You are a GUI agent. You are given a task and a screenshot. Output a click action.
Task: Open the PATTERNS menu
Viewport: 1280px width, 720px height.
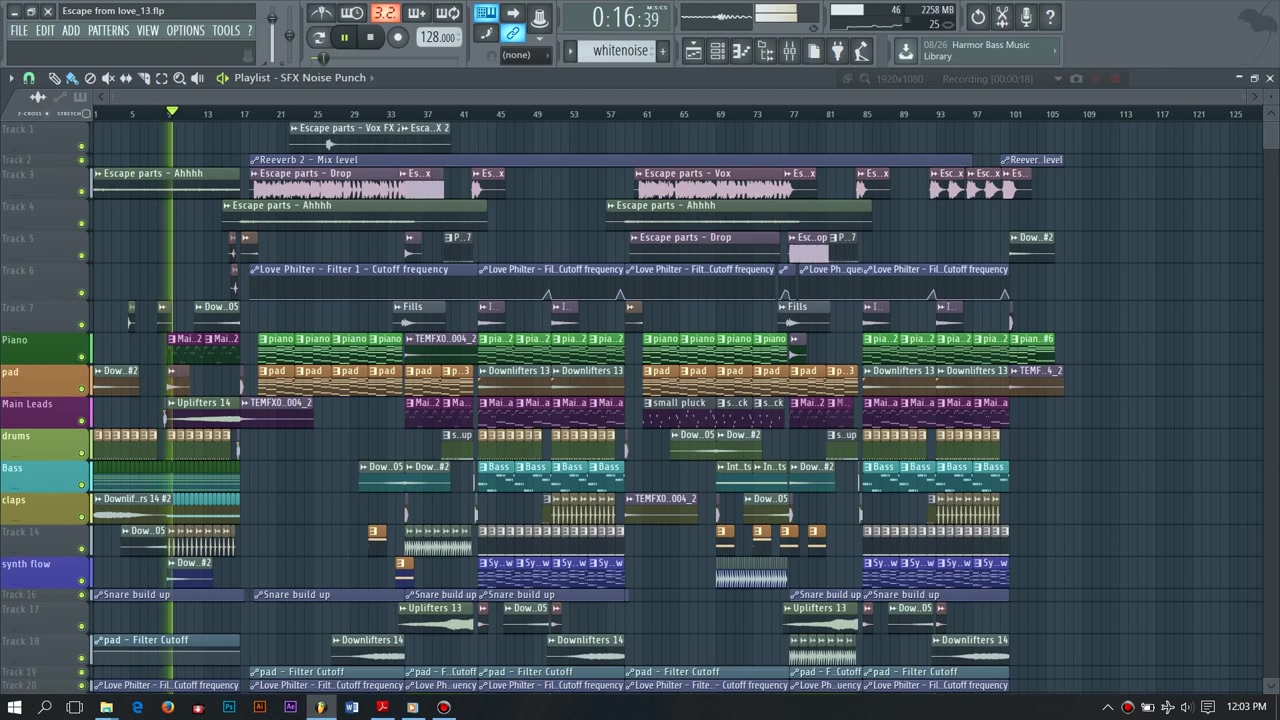(x=108, y=31)
